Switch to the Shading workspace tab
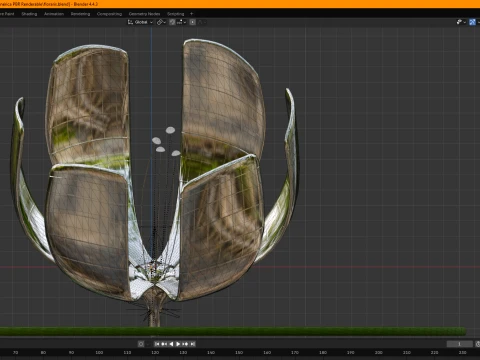Viewport: 480px width, 360px height. pos(29,14)
